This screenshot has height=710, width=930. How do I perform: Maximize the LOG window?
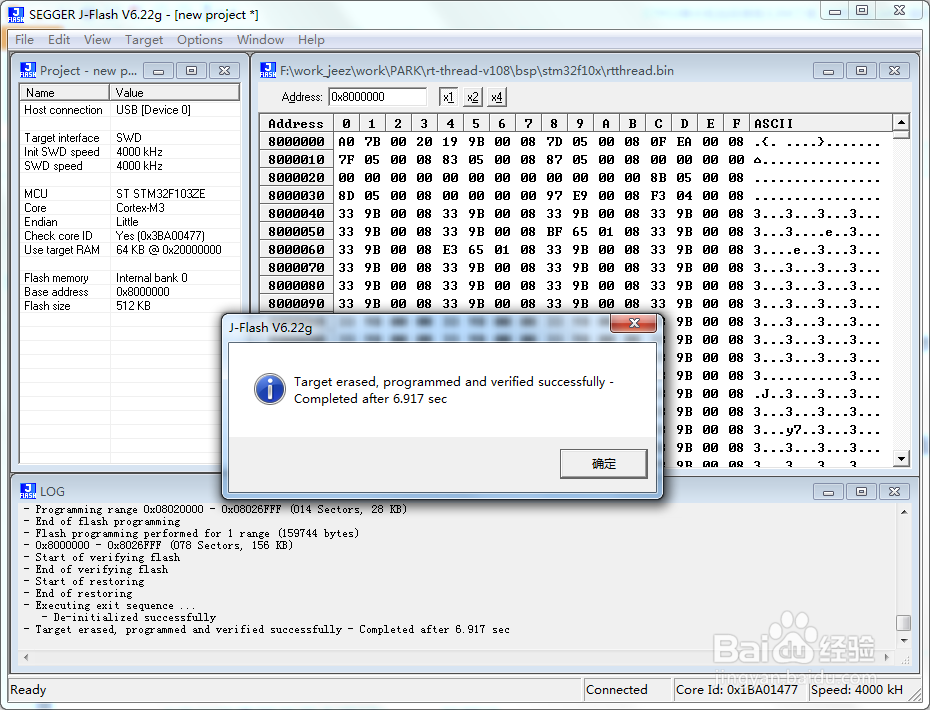(x=861, y=492)
